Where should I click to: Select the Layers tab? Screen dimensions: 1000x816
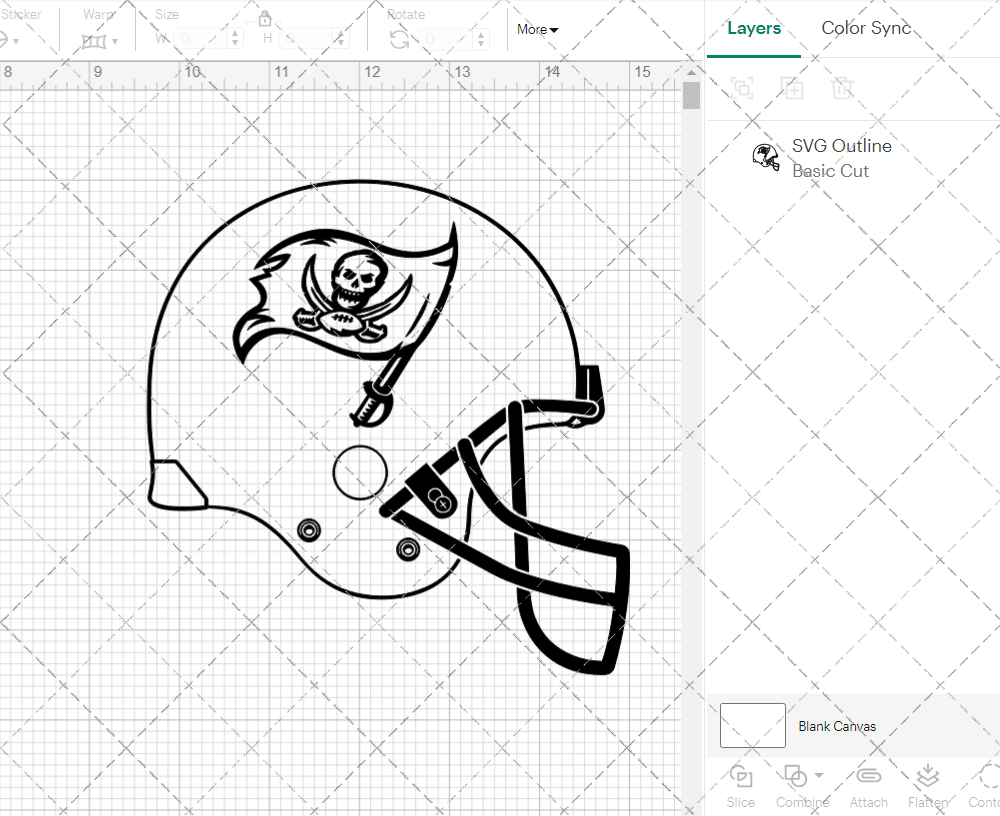pos(754,28)
